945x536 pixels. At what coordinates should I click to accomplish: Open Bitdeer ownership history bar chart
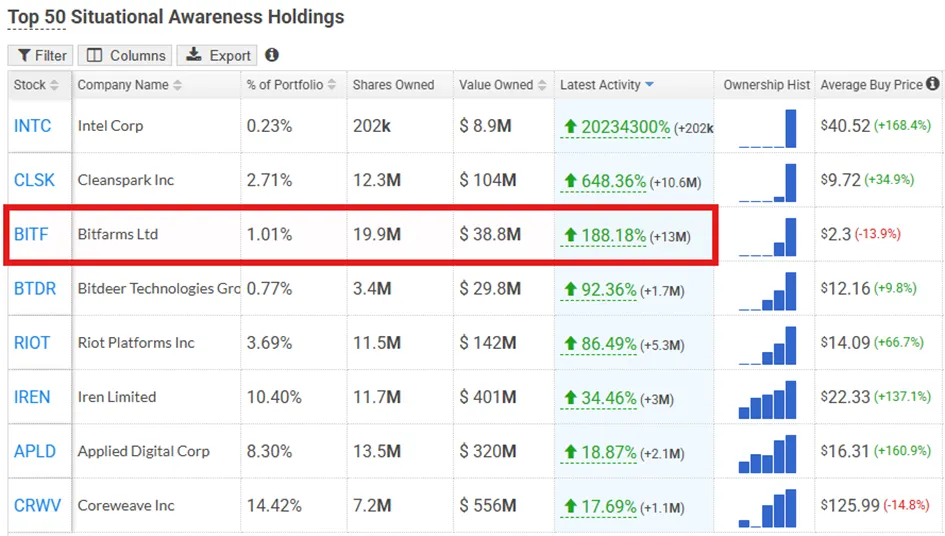point(767,291)
